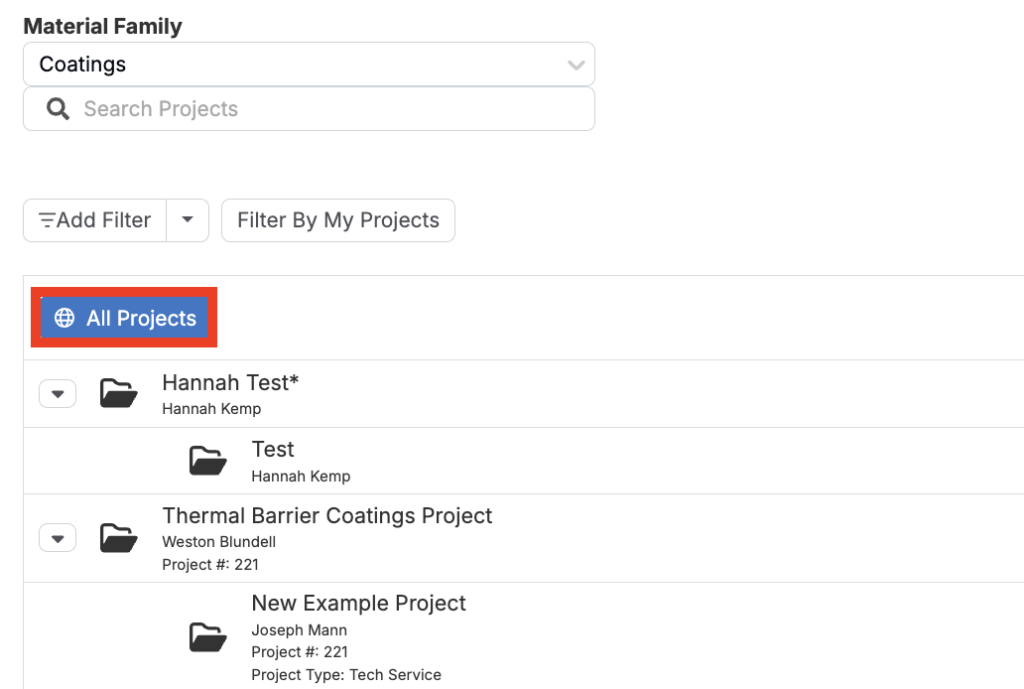Click the filter lines icon on Add Filter

pyautogui.click(x=46, y=220)
